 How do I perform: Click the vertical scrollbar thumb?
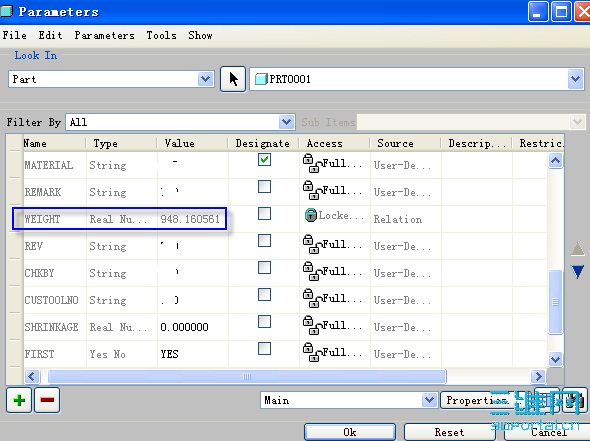pyautogui.click(x=555, y=302)
